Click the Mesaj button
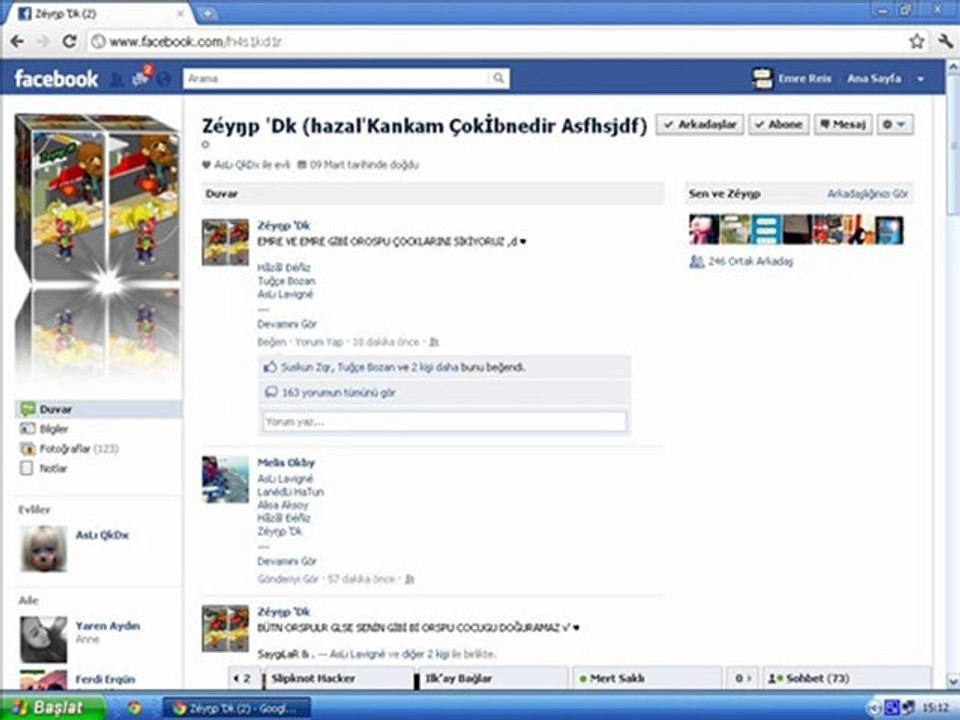Image resolution: width=960 pixels, height=720 pixels. pyautogui.click(x=843, y=124)
